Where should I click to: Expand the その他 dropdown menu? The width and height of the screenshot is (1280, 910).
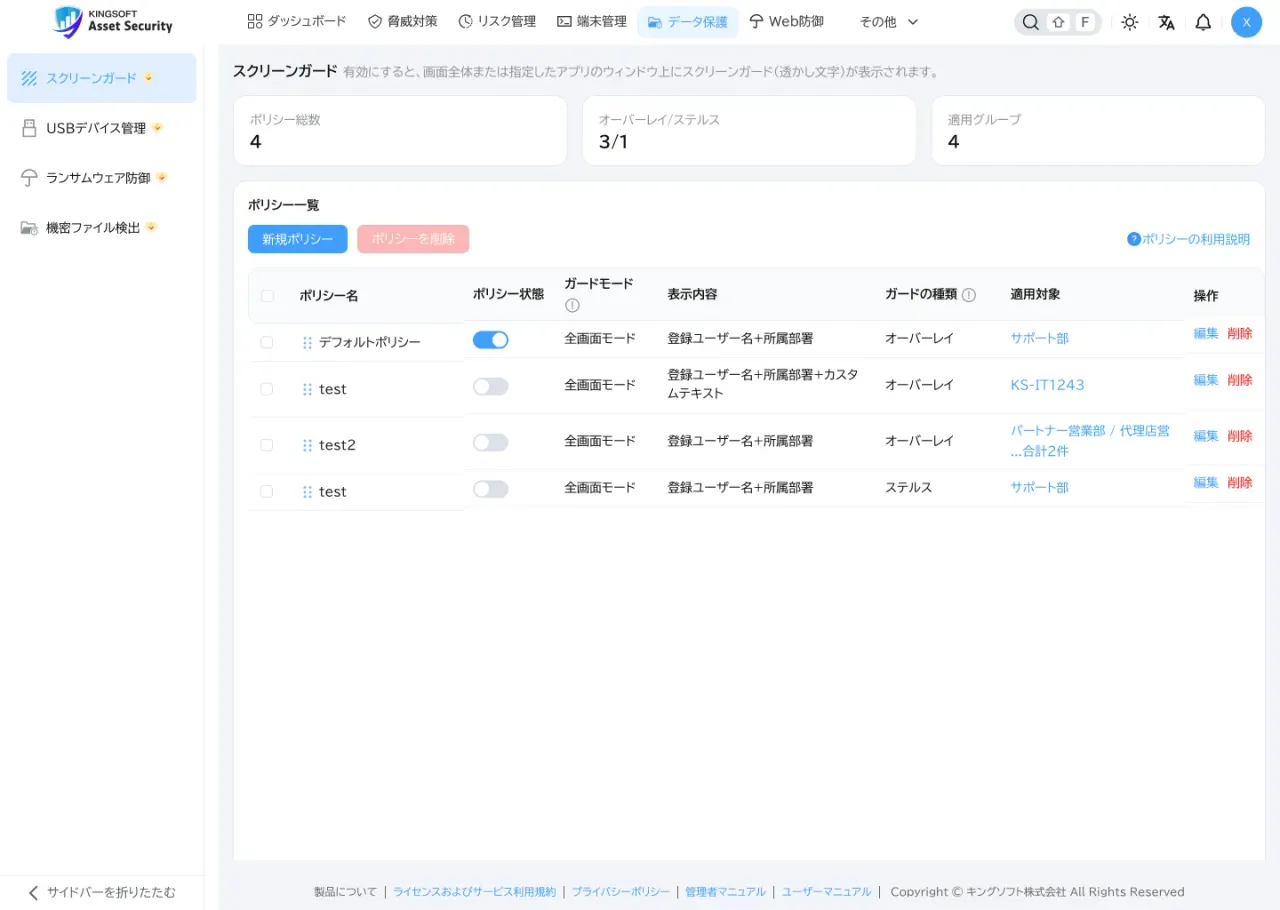(x=888, y=22)
